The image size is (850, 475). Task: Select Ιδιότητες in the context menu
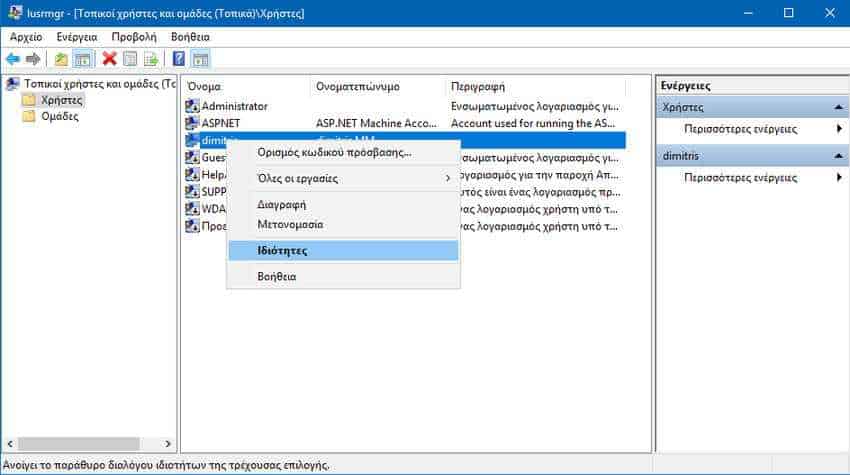point(343,251)
